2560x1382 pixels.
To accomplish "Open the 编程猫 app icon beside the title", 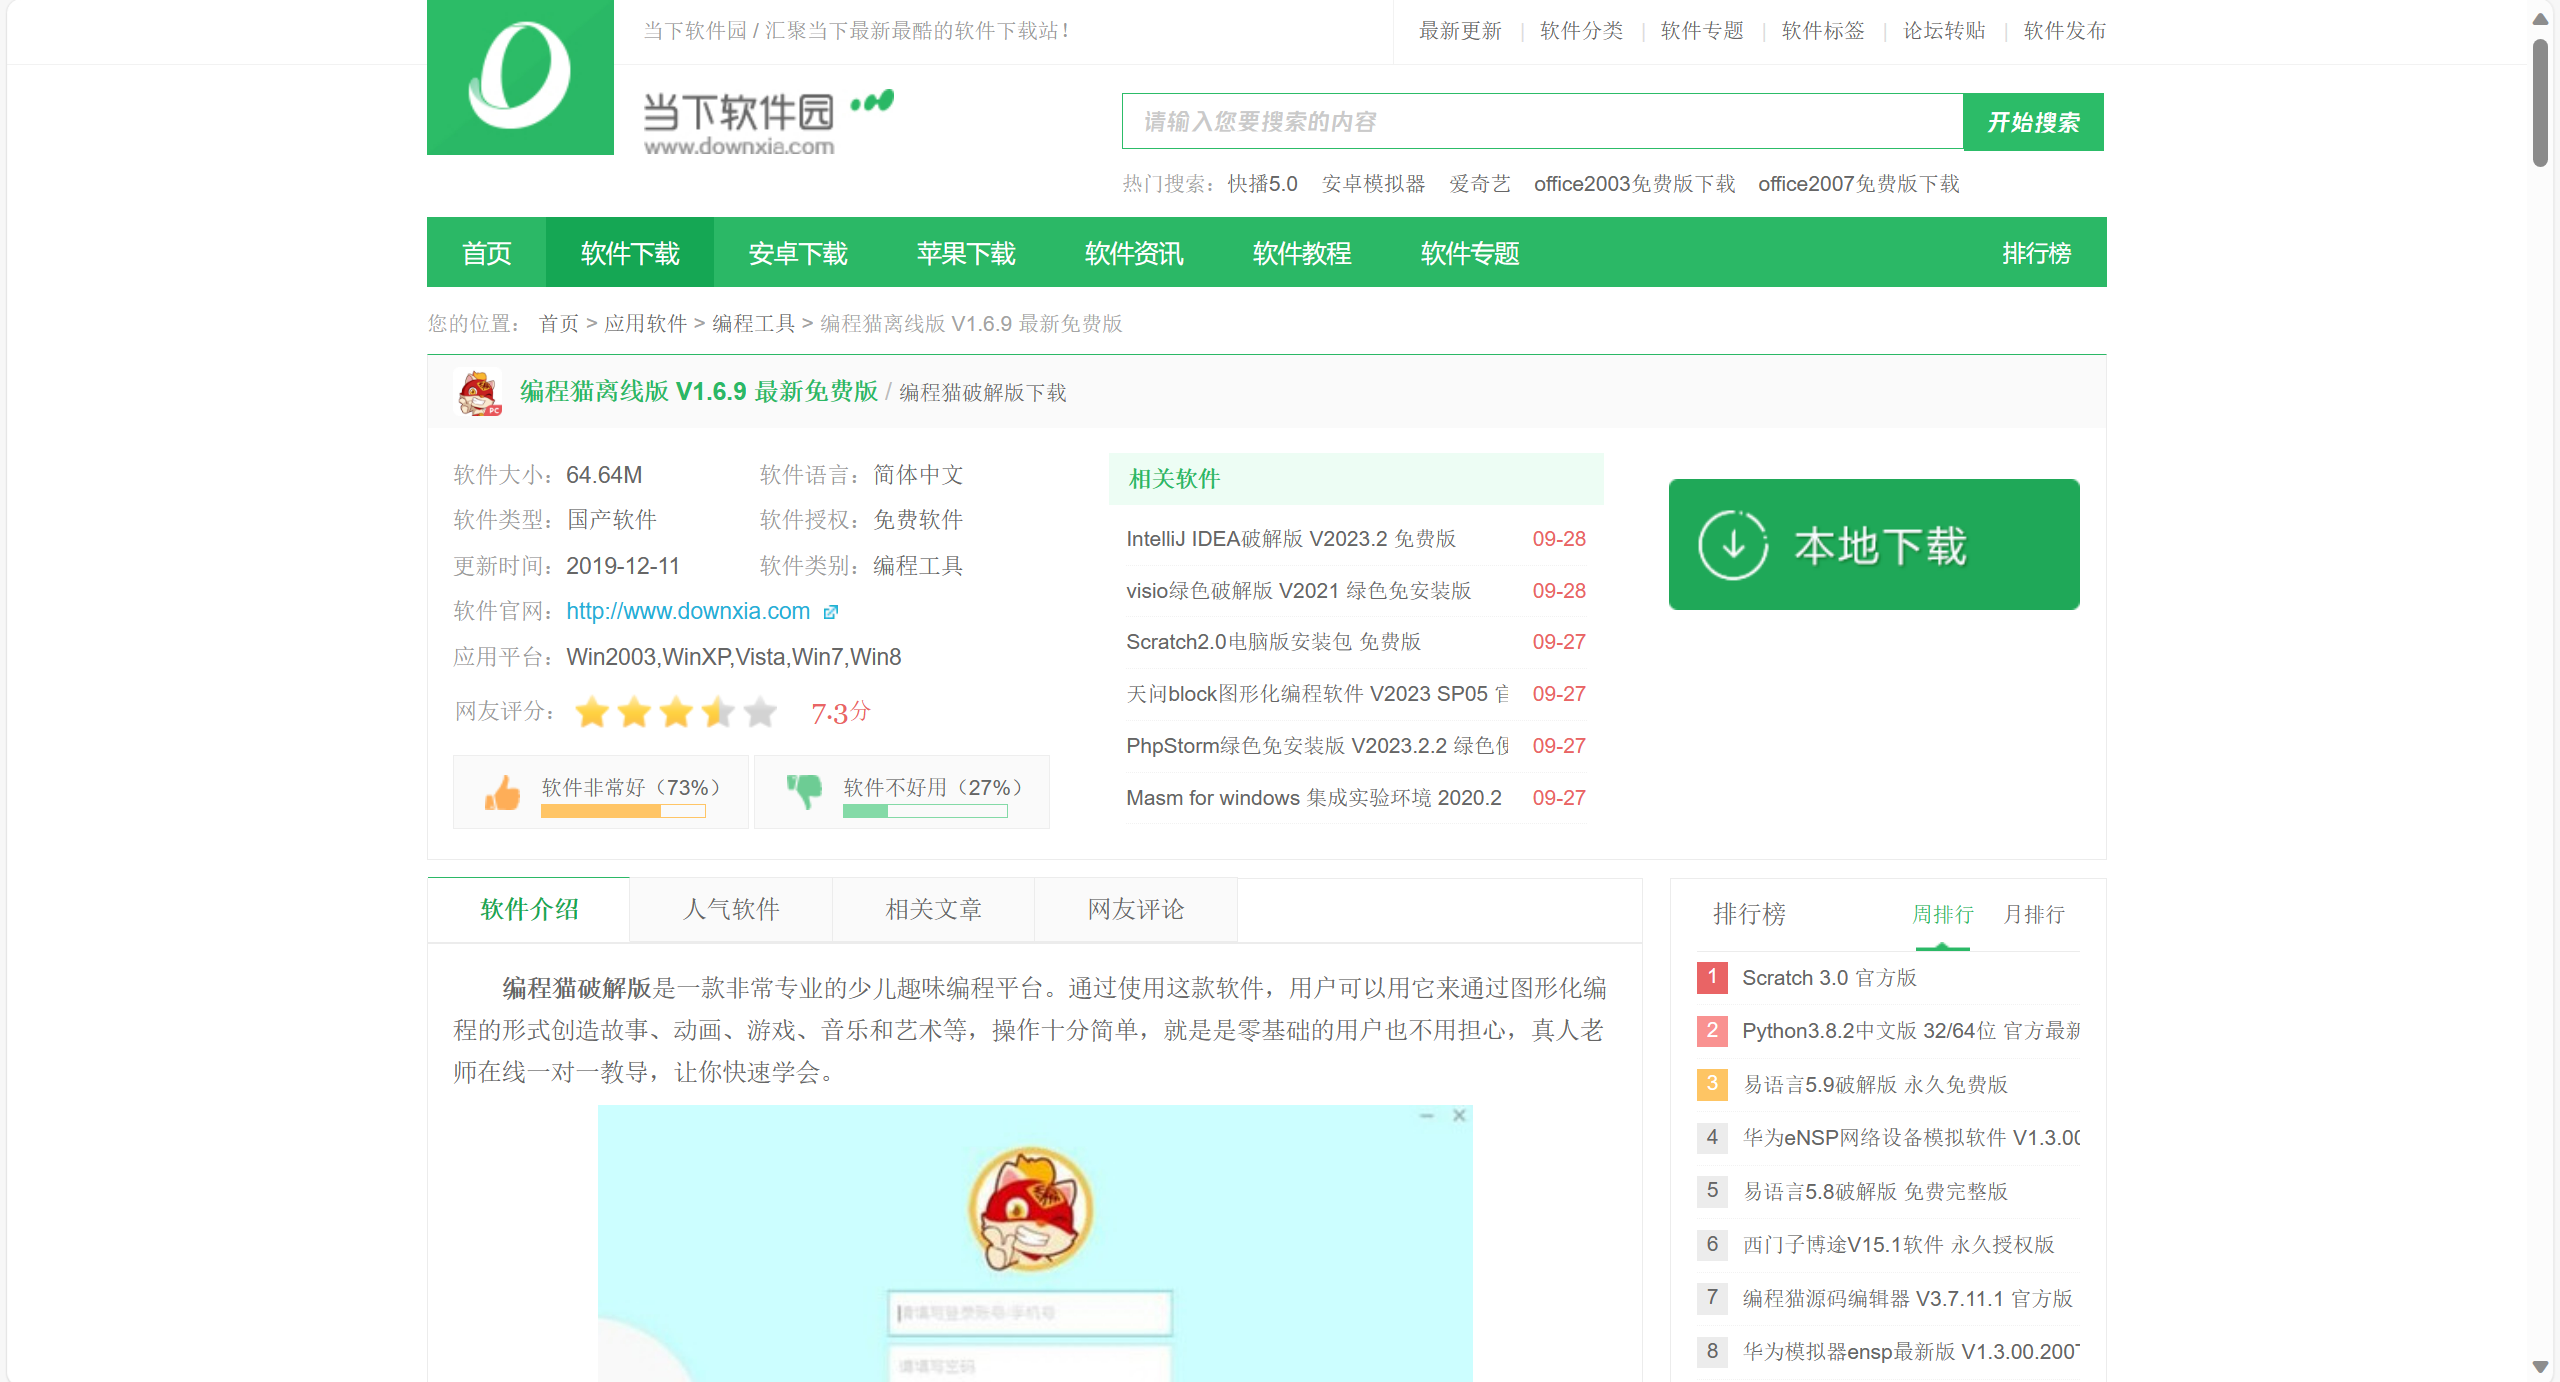I will (479, 392).
